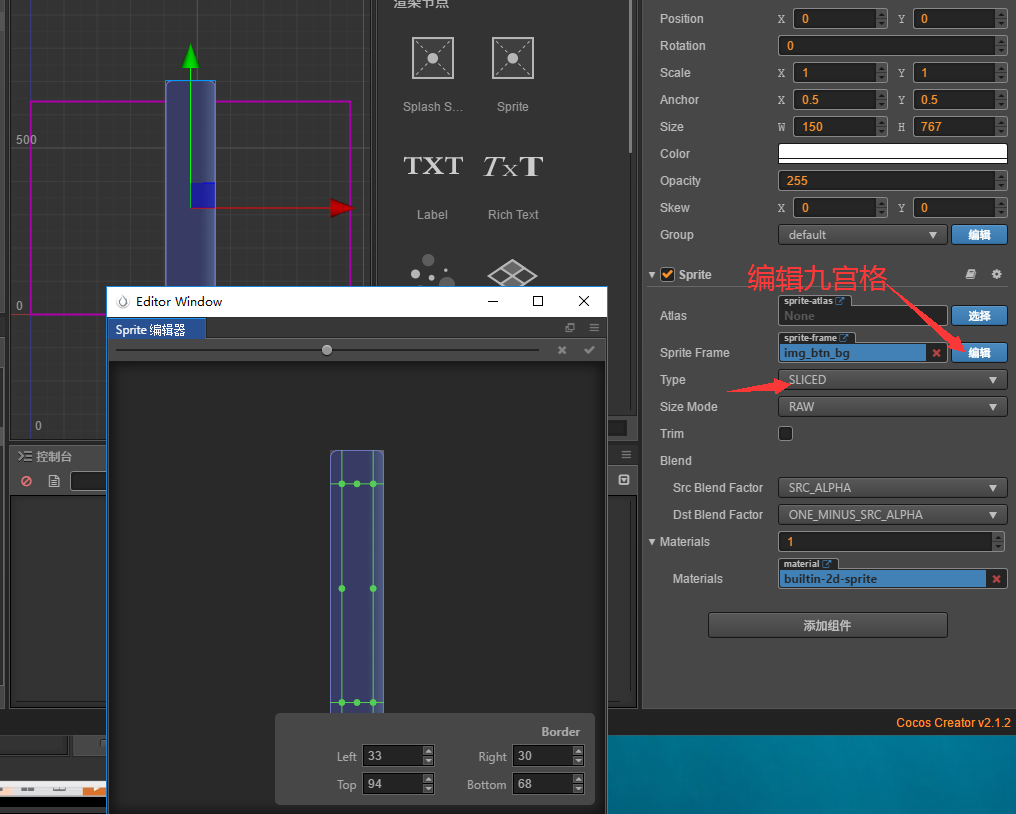Screen dimensions: 1016x814
Task: Insert a Splash Screen node
Action: [x=432, y=57]
